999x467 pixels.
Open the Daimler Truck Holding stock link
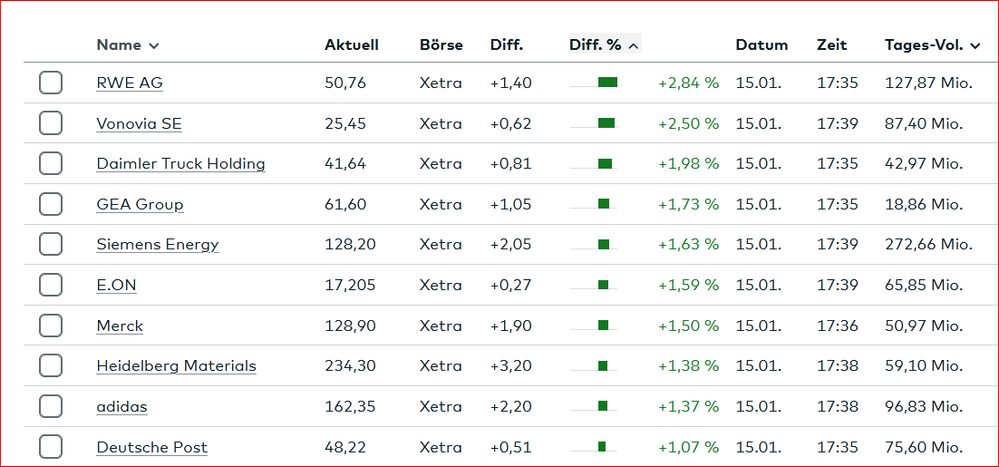click(181, 164)
